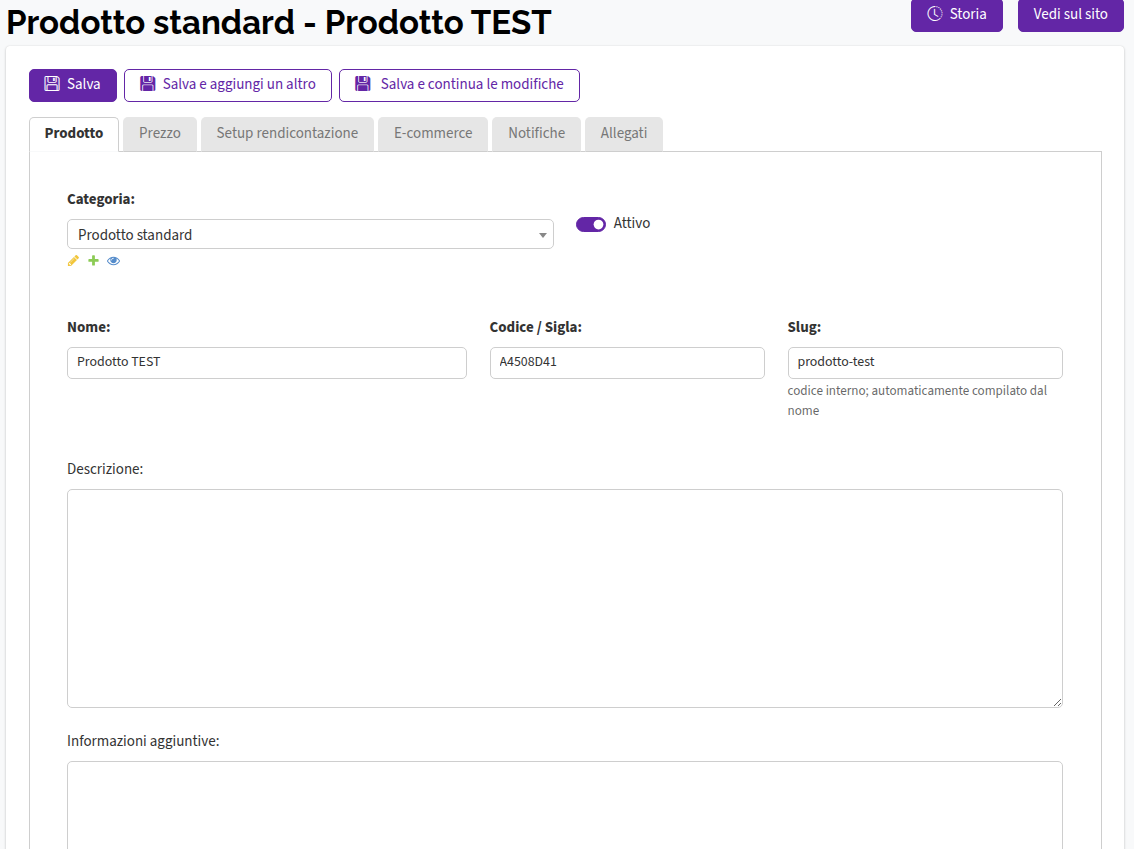The height and width of the screenshot is (849, 1134).
Task: Click the 'Codice / Sigla:' label
Action: [536, 327]
